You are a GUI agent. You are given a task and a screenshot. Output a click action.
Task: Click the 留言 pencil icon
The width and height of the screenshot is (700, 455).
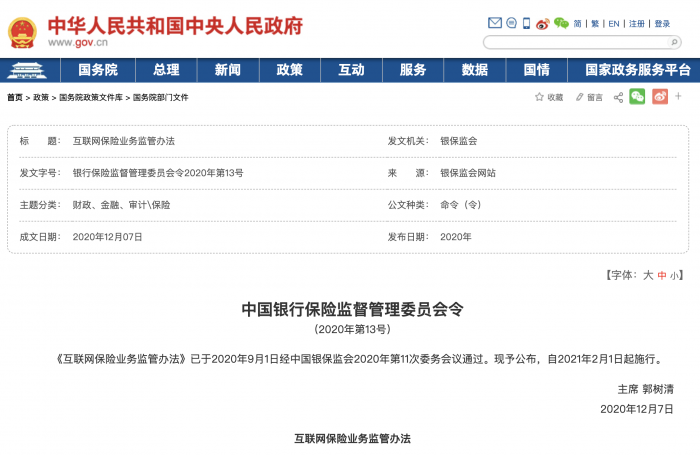[x=579, y=97]
